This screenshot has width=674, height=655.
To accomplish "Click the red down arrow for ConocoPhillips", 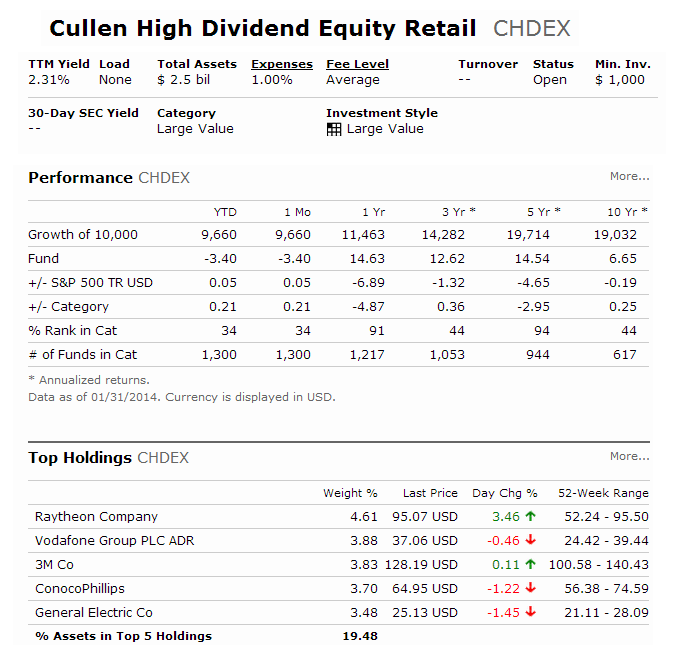I will [x=531, y=588].
